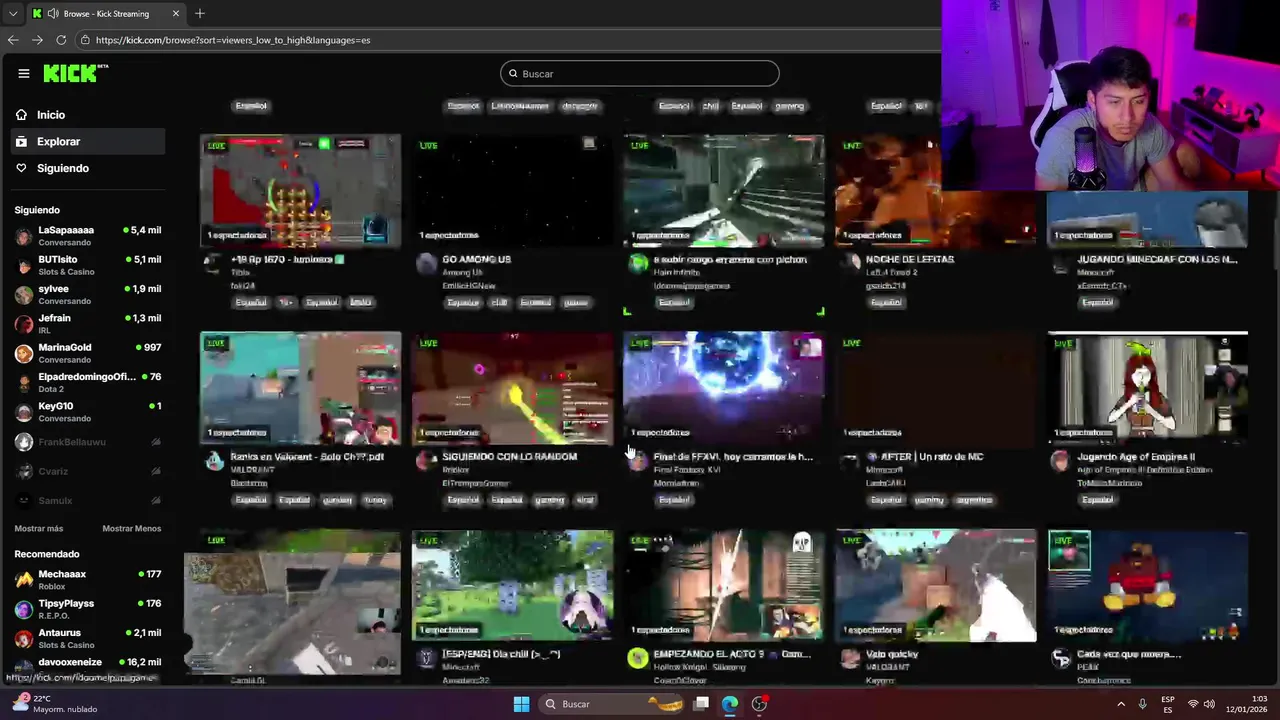Click AFTER | Un rato de MC title

(x=924, y=456)
